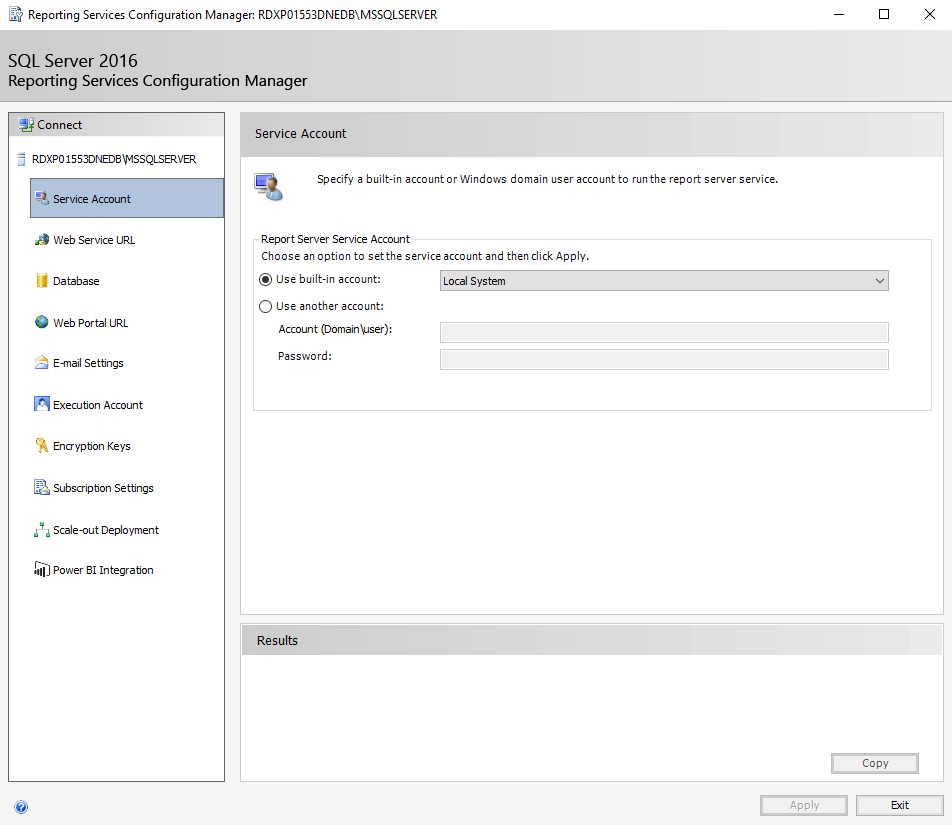Click the Apply button
The height and width of the screenshot is (825, 952).
pyautogui.click(x=804, y=805)
